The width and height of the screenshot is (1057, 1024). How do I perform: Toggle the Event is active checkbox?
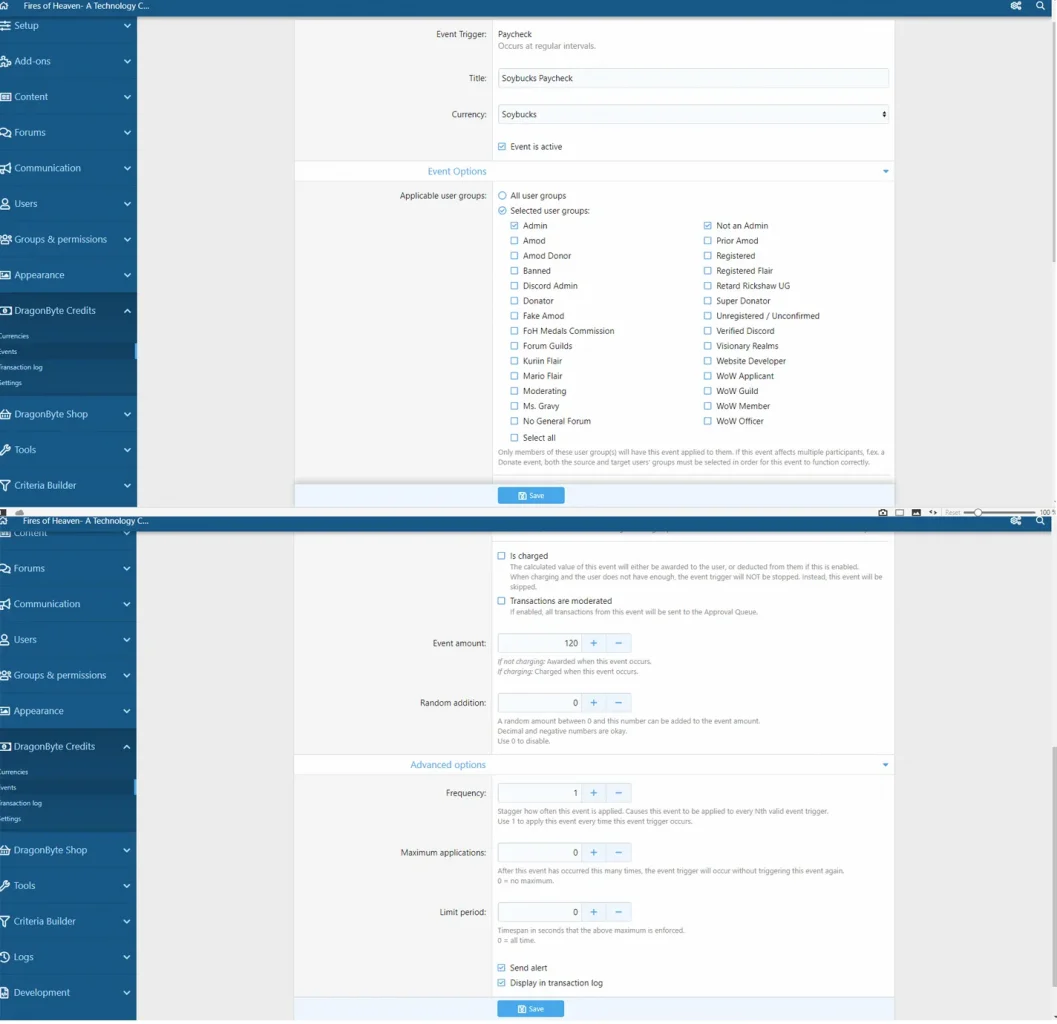[502, 147]
